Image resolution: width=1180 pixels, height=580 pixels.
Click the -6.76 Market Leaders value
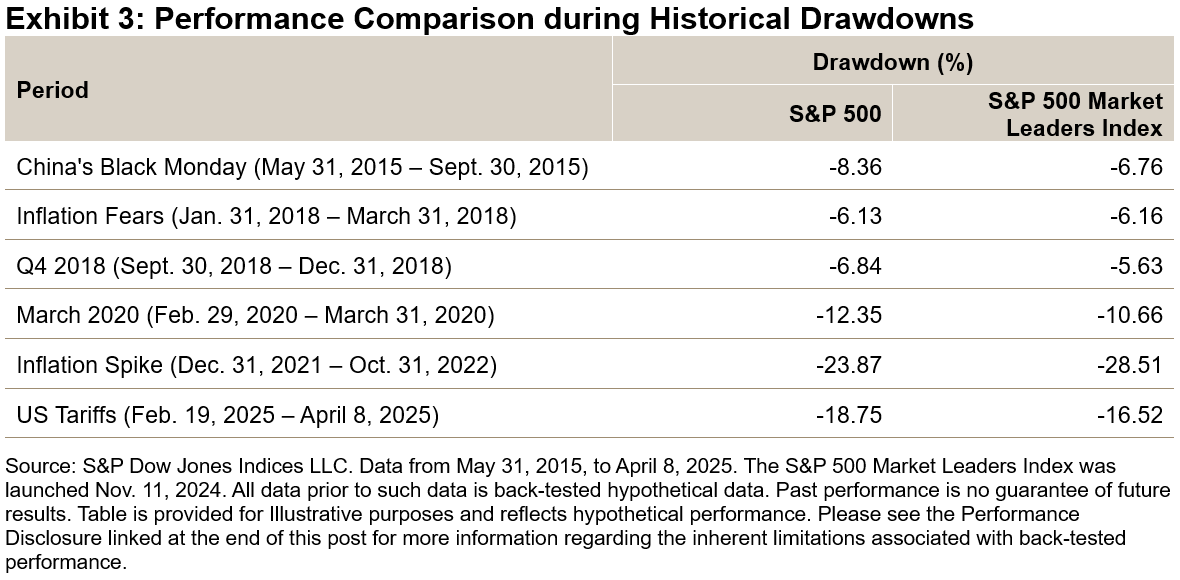(x=1136, y=167)
